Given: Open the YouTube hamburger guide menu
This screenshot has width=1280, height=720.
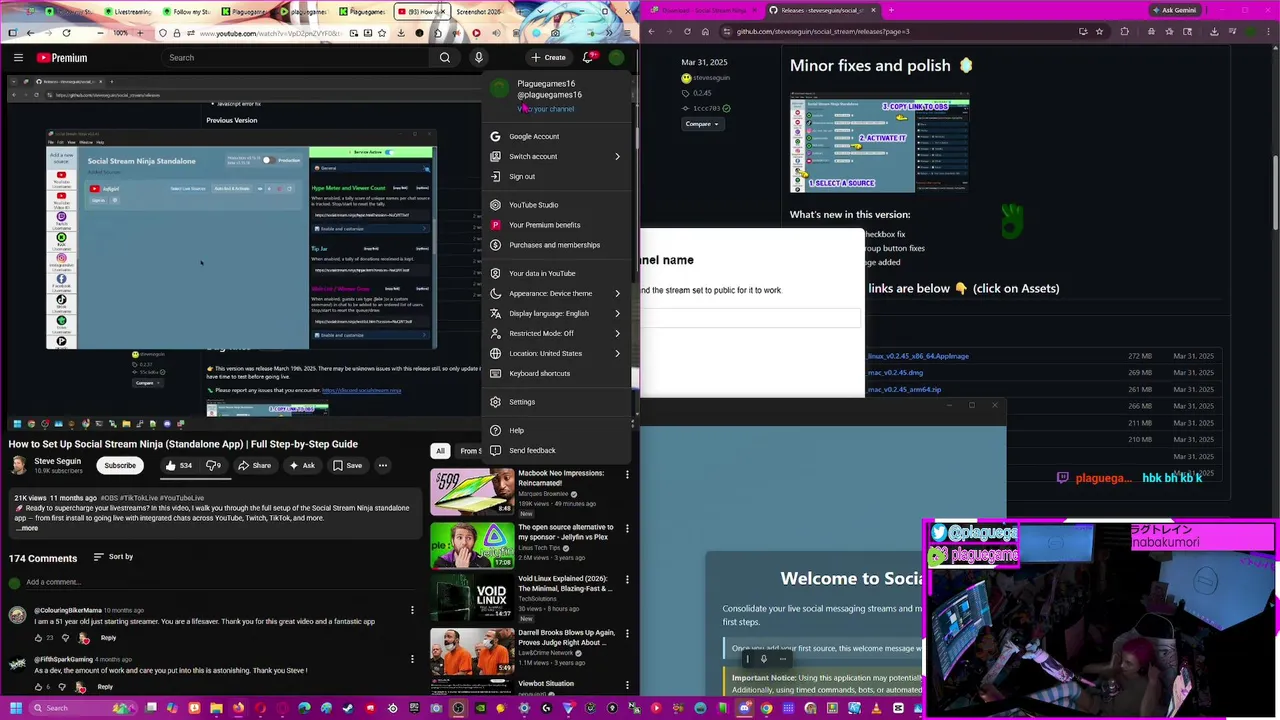Looking at the screenshot, I should pos(18,58).
